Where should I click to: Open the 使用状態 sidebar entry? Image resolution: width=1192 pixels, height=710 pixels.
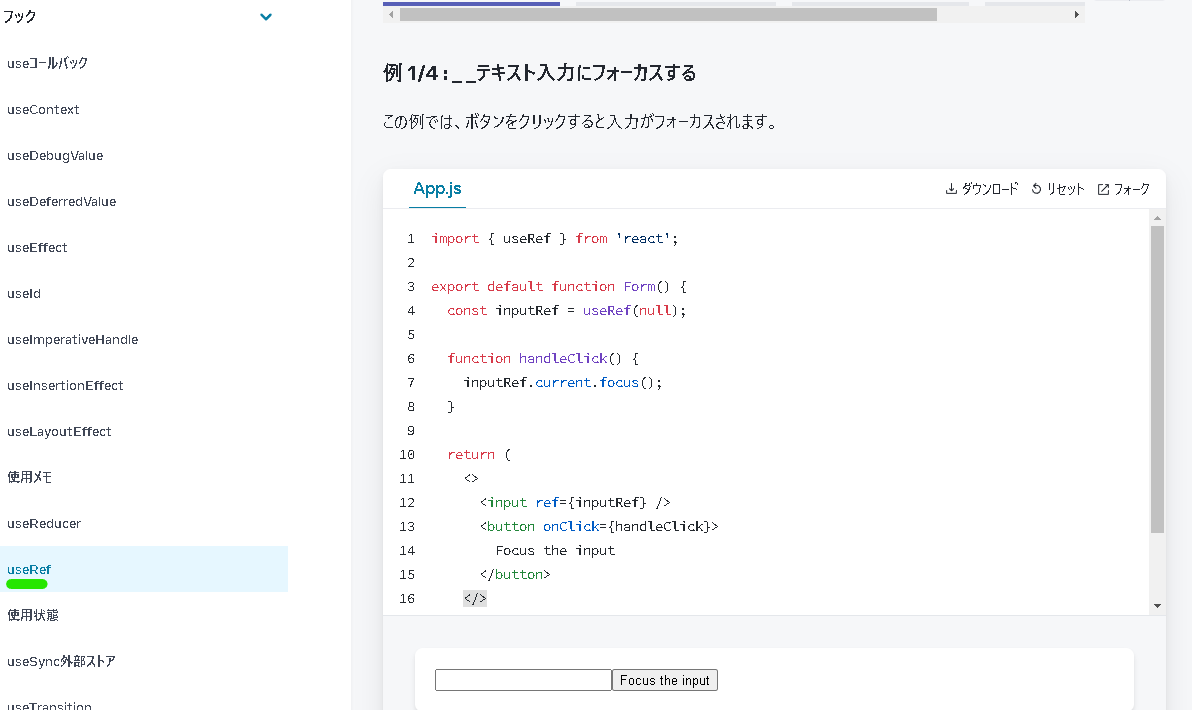click(x=33, y=615)
